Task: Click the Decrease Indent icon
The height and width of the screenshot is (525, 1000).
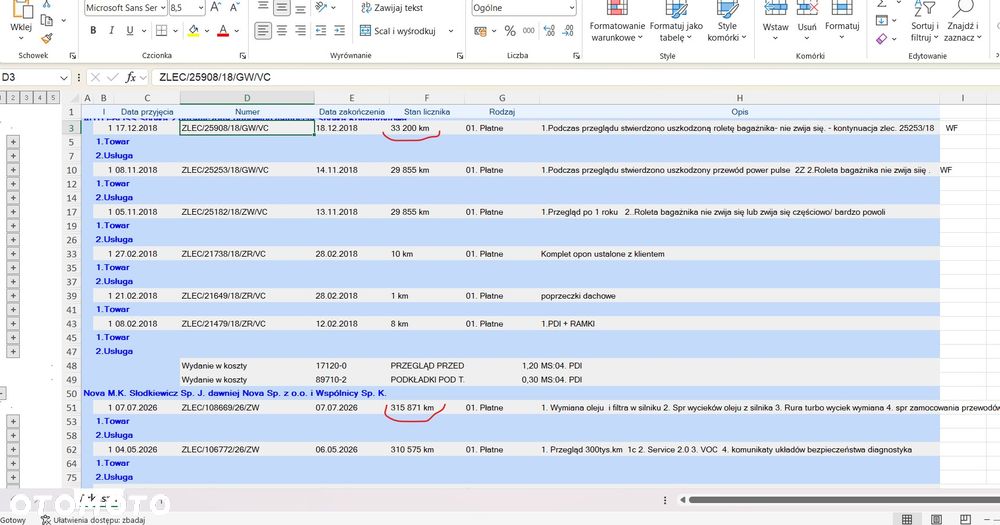Action: tap(321, 31)
